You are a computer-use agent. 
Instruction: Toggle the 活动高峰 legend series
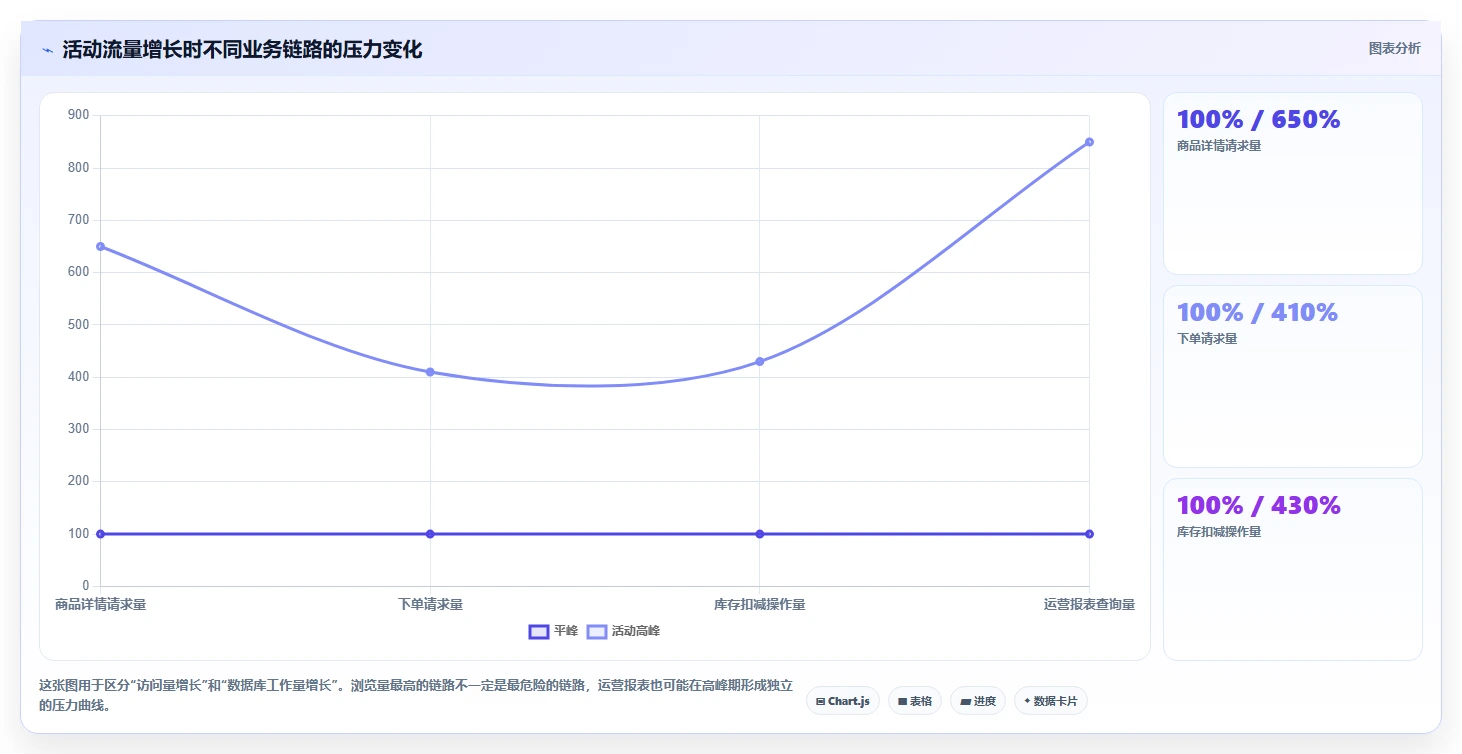point(623,631)
